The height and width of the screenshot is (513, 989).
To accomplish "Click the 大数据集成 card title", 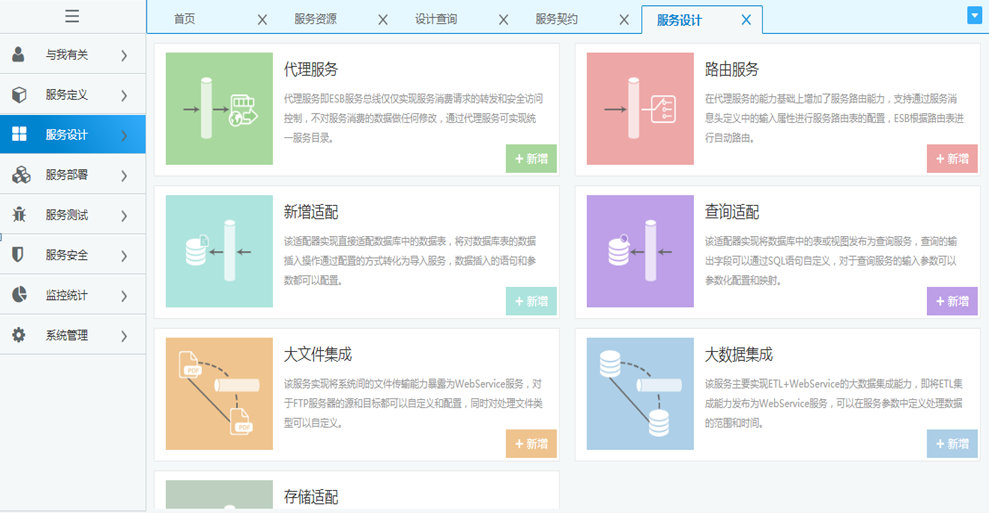I will tap(739, 355).
